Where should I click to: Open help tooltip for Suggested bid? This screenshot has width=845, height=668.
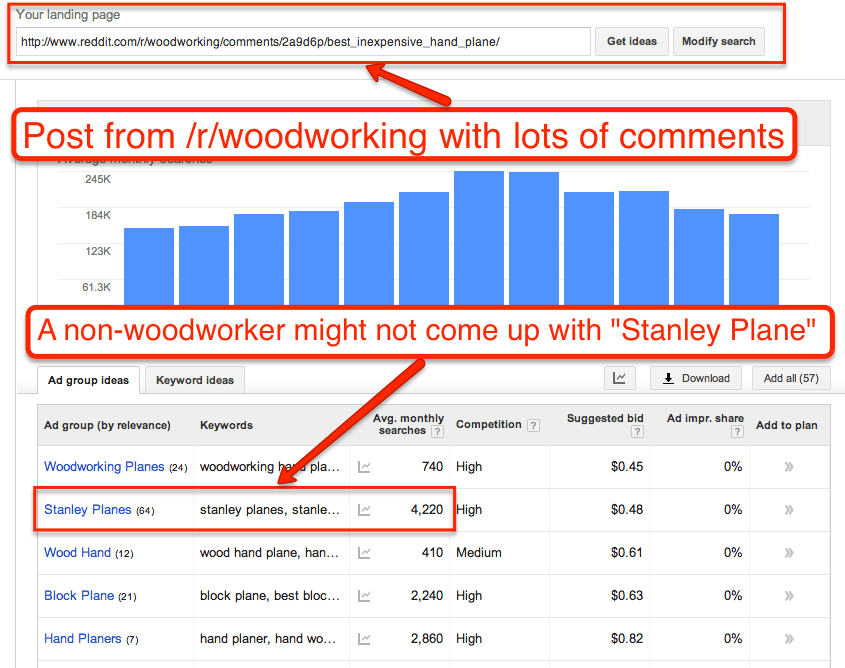point(637,431)
